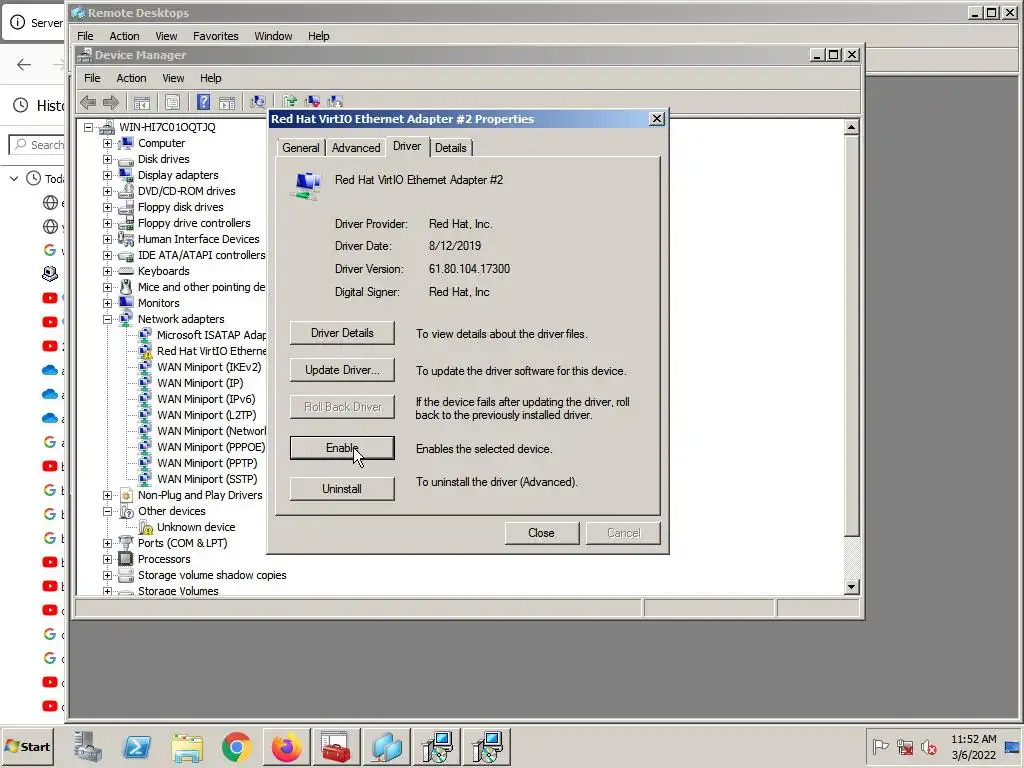Expand the Computer node

[107, 143]
